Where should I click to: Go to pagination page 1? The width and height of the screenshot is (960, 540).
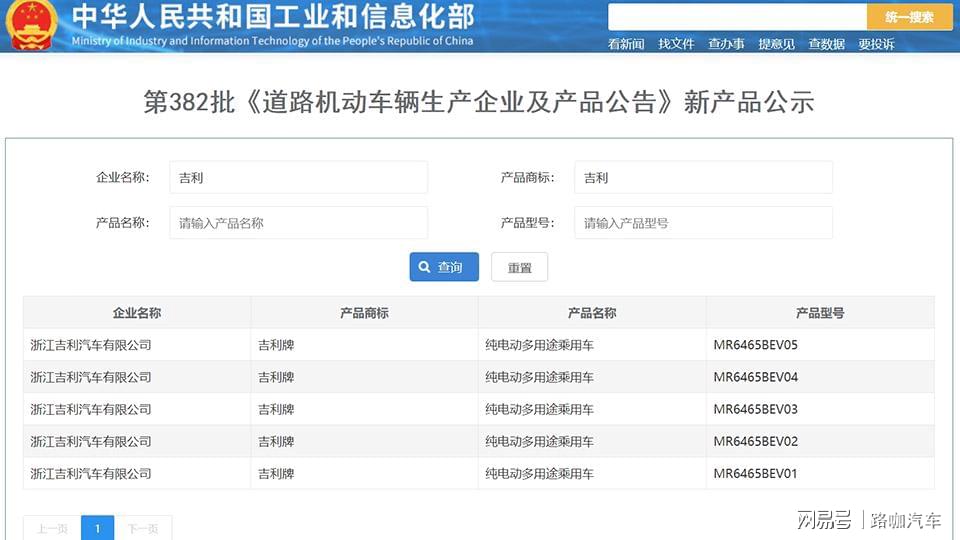pyautogui.click(x=97, y=528)
